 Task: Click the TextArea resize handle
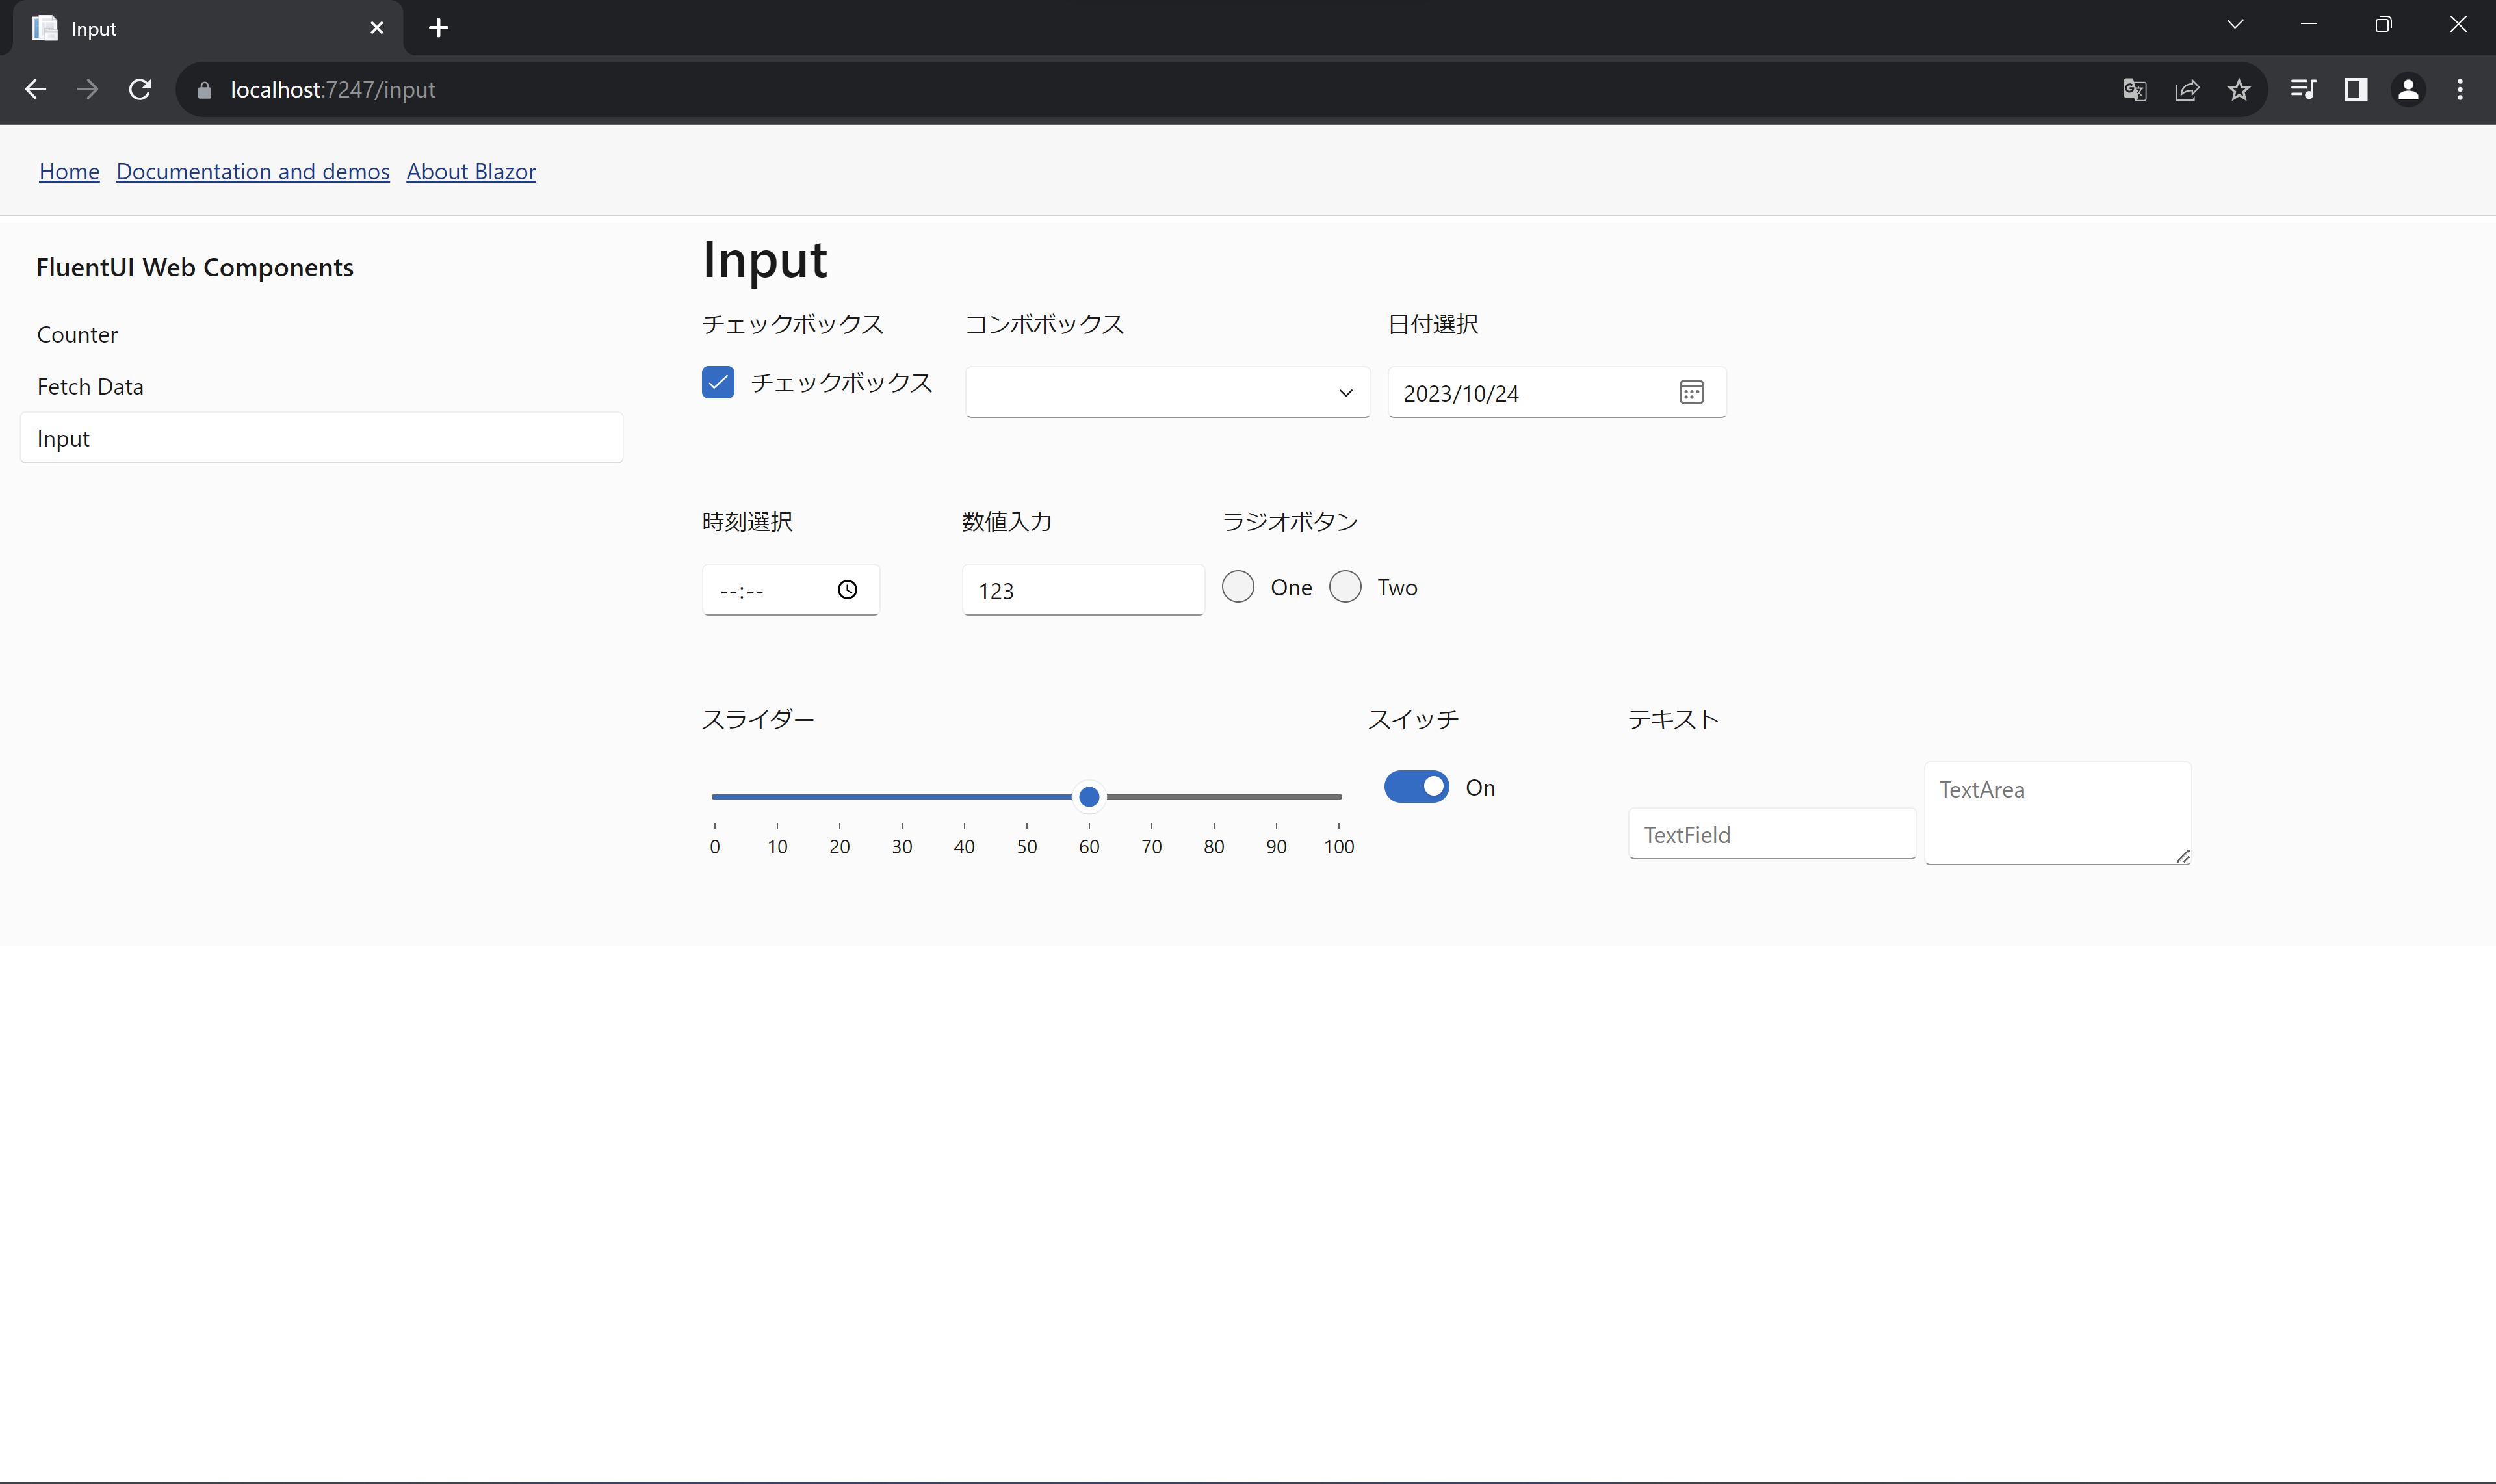[x=2182, y=856]
